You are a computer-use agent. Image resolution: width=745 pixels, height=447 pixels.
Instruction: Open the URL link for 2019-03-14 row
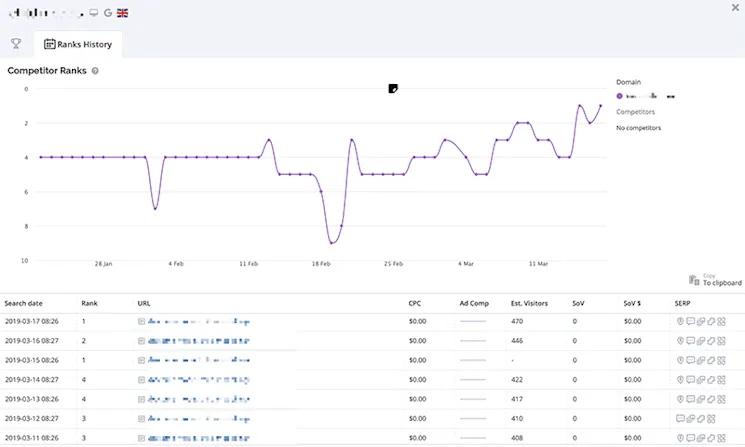click(198, 379)
